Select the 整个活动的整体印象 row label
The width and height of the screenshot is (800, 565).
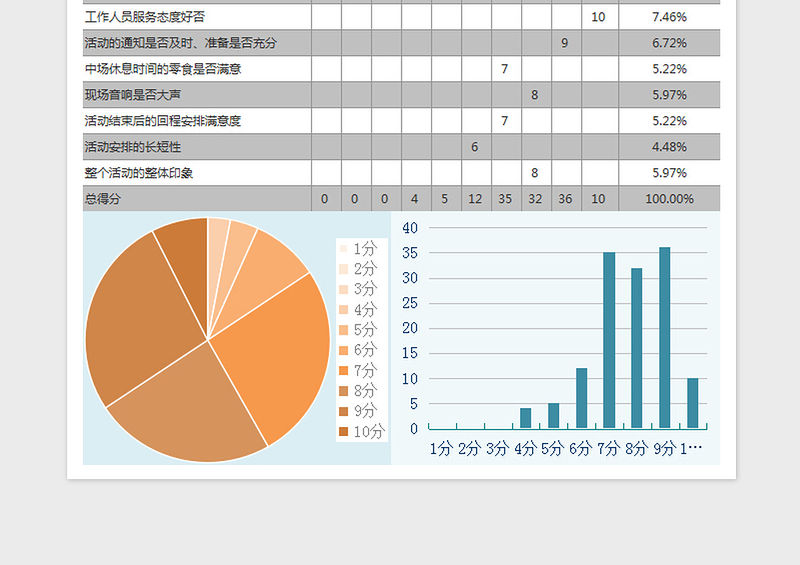pos(139,173)
